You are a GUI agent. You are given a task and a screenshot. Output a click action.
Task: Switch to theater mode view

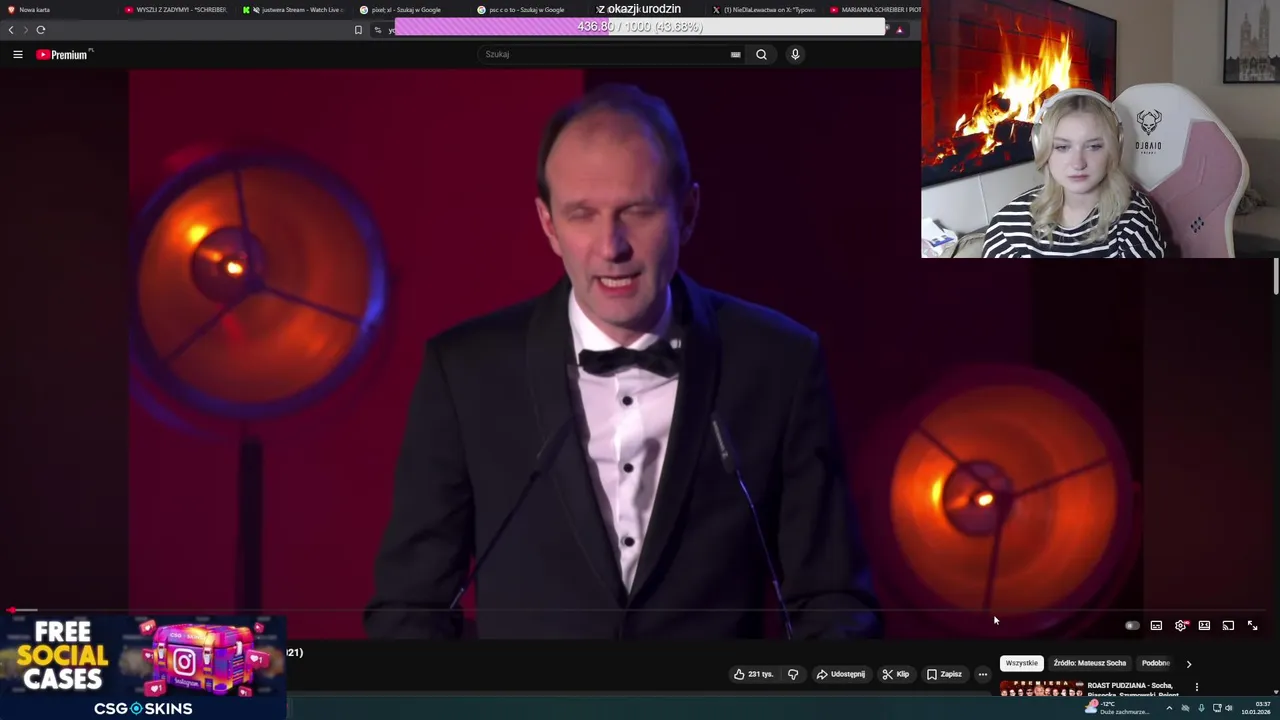[x=1204, y=626]
